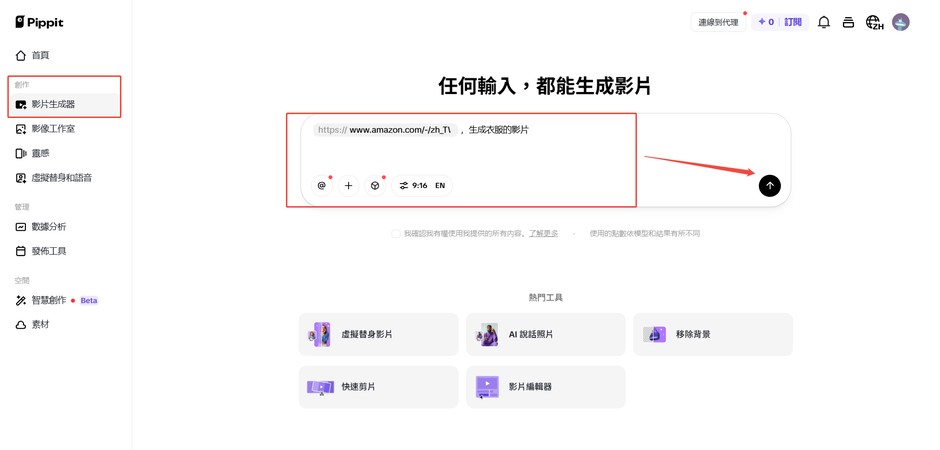Click the 影片編輯器 thumbnail image
940x450 pixels.
click(487, 387)
